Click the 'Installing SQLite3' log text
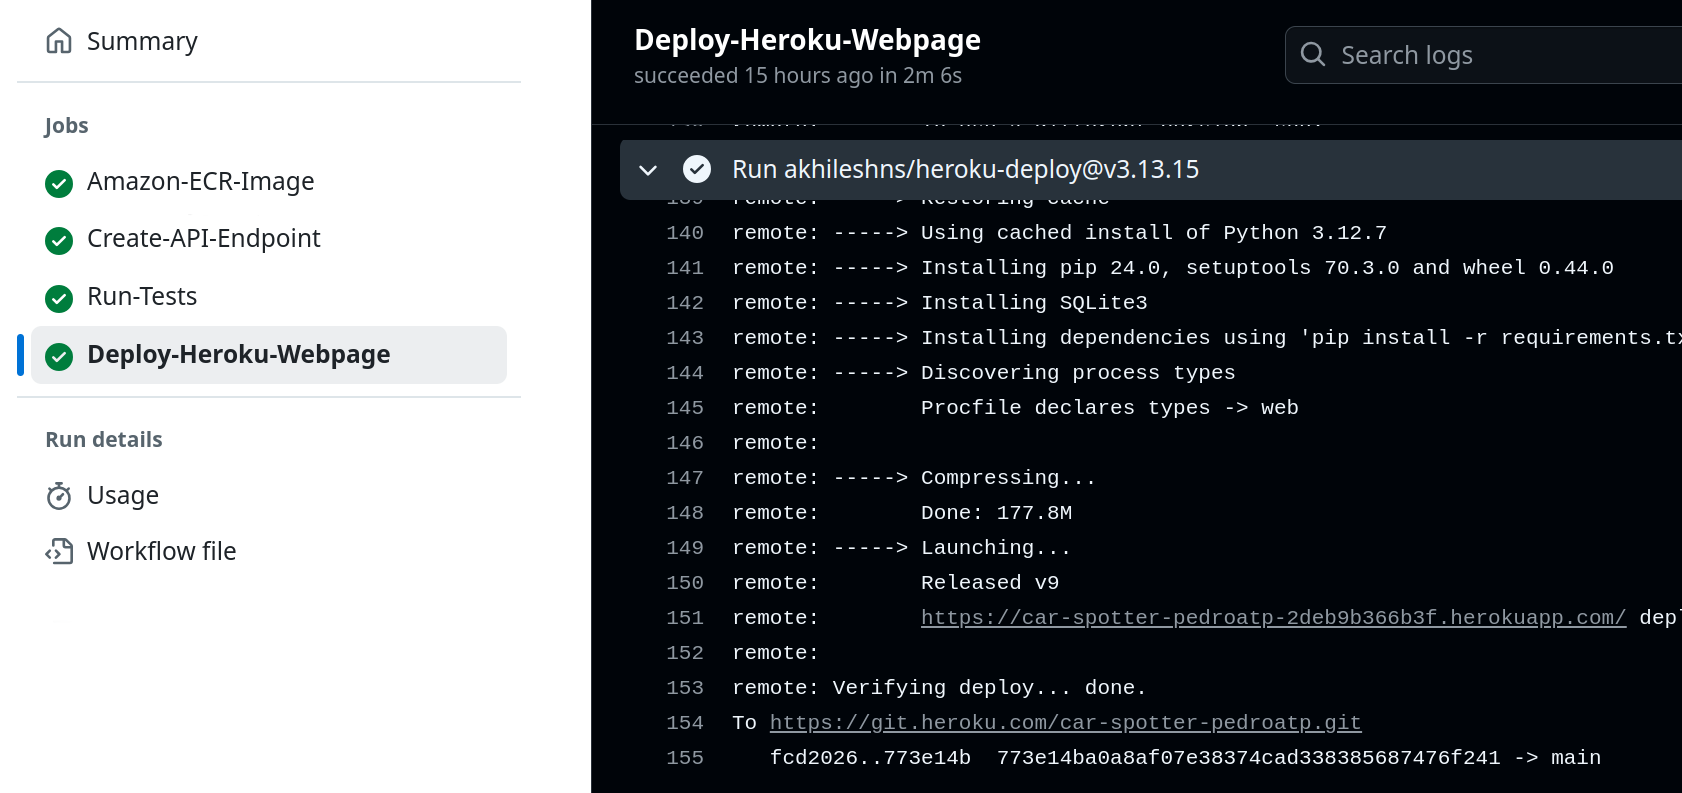Image resolution: width=1682 pixels, height=793 pixels. pyautogui.click(x=1034, y=303)
